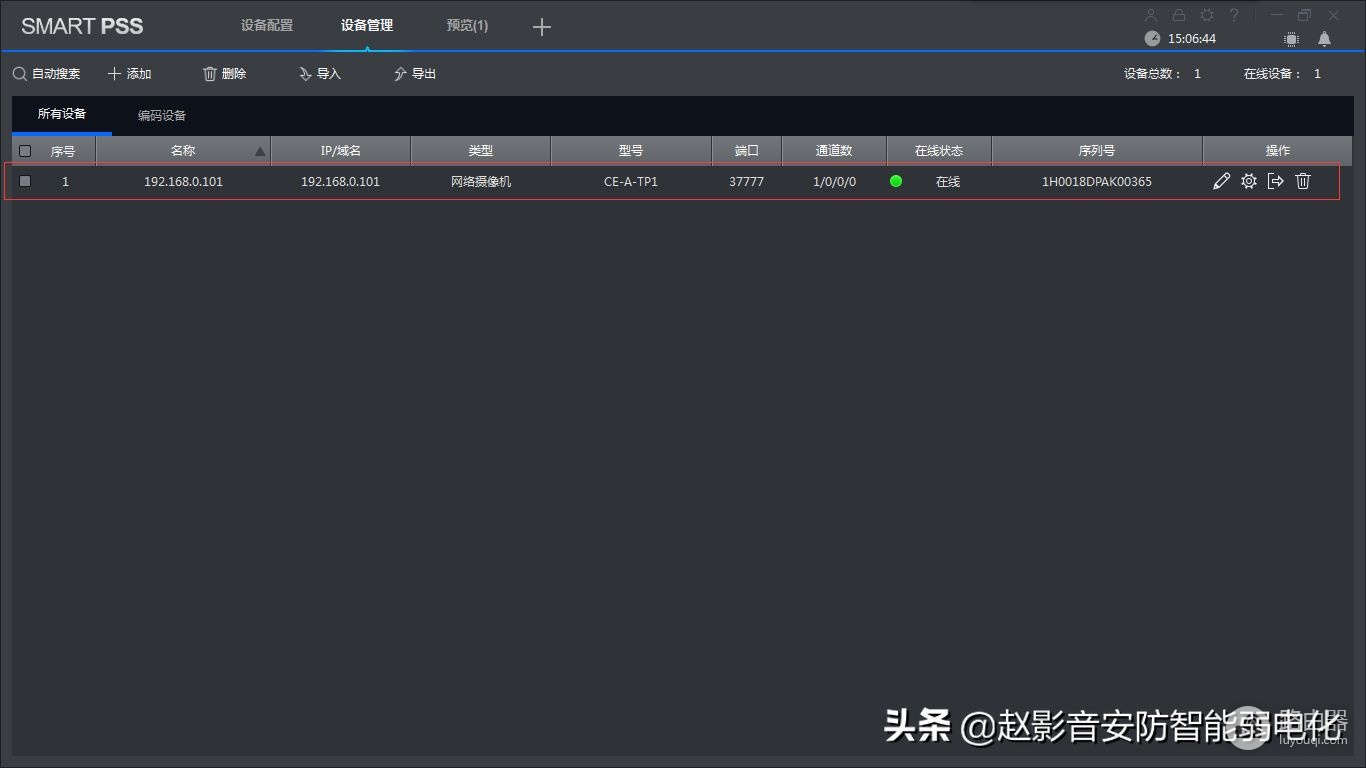The image size is (1366, 768).
Task: Click device type 网络摄像机 cell
Action: 481,182
